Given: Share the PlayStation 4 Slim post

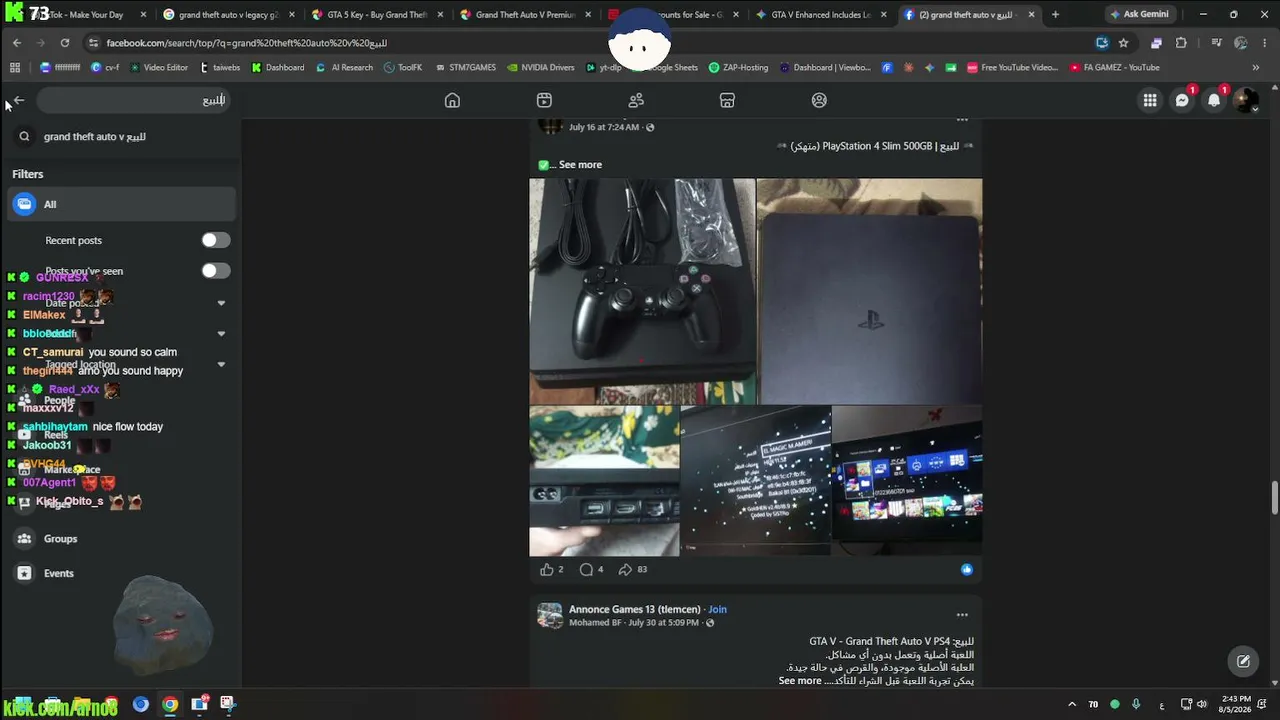Looking at the screenshot, I should point(625,569).
